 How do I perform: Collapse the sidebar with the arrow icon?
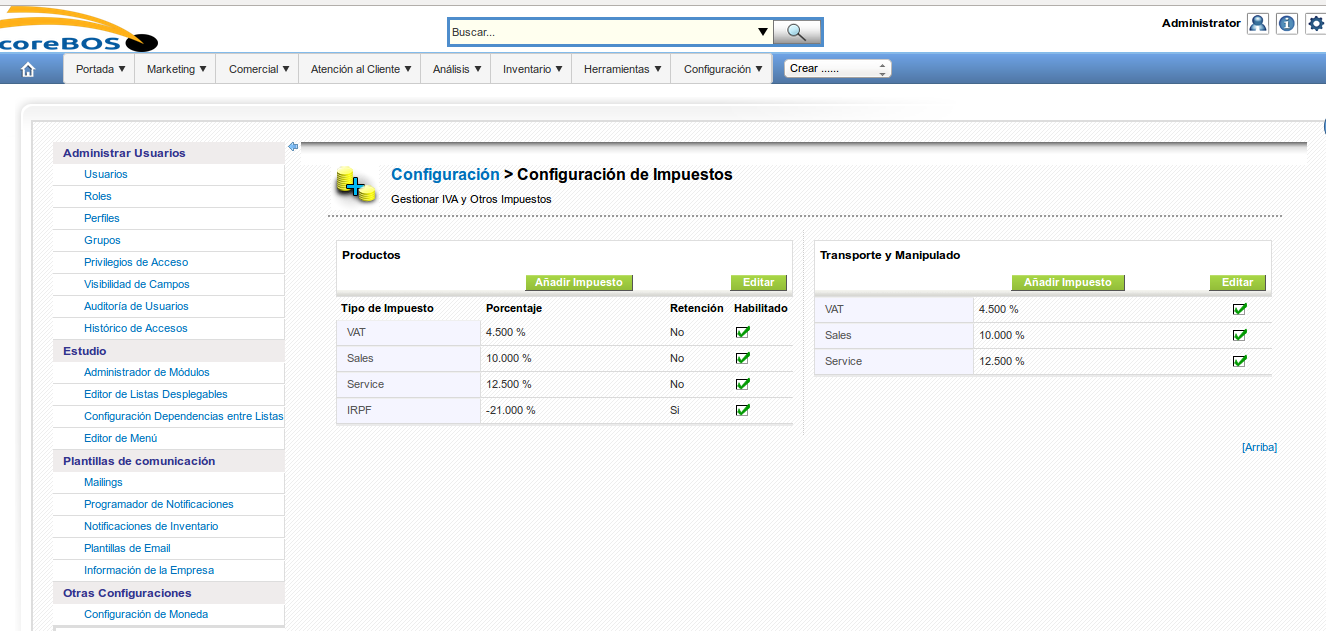point(293,147)
